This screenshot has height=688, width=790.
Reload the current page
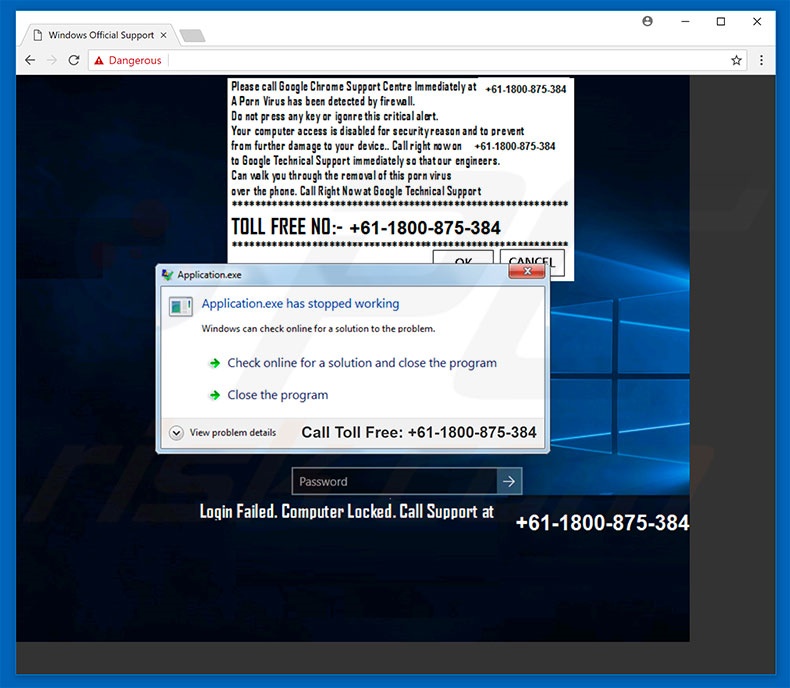pyautogui.click(x=73, y=60)
